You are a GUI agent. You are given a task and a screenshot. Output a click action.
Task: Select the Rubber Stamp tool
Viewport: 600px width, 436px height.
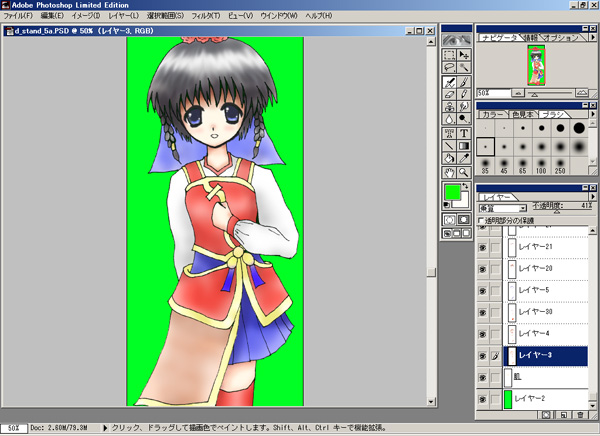(449, 106)
